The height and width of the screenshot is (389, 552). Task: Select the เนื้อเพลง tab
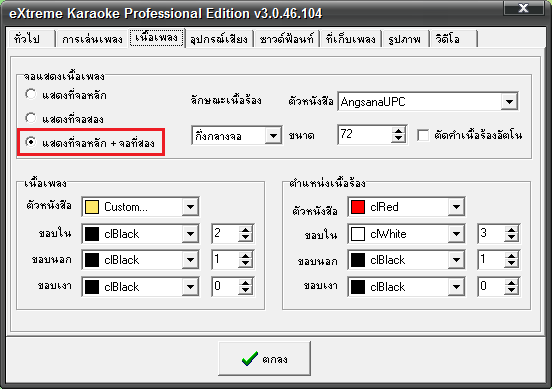(157, 37)
